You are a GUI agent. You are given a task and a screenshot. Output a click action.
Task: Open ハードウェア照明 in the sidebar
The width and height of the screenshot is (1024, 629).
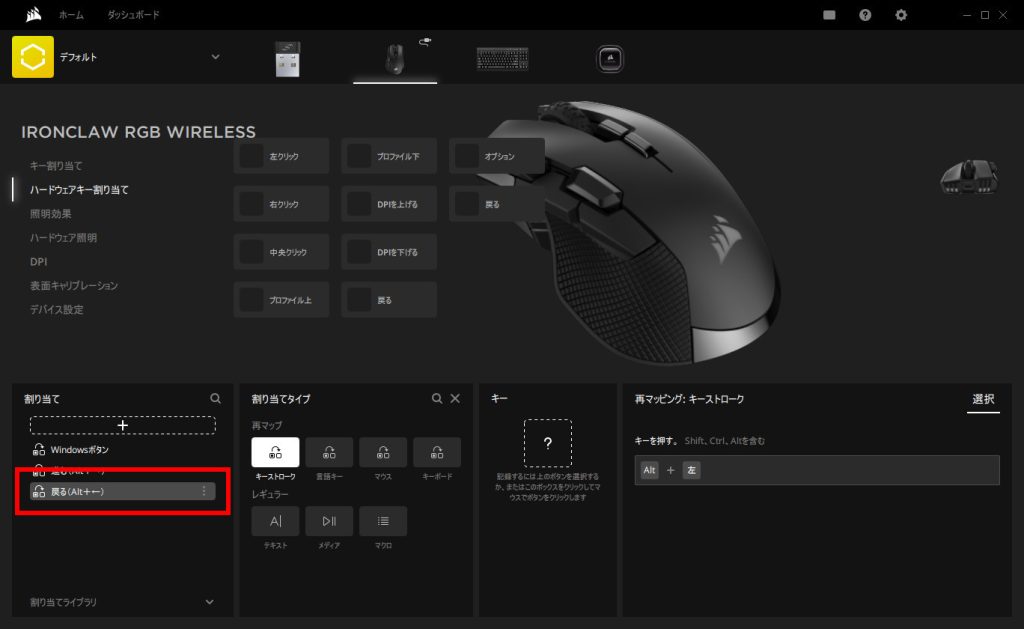tap(63, 238)
